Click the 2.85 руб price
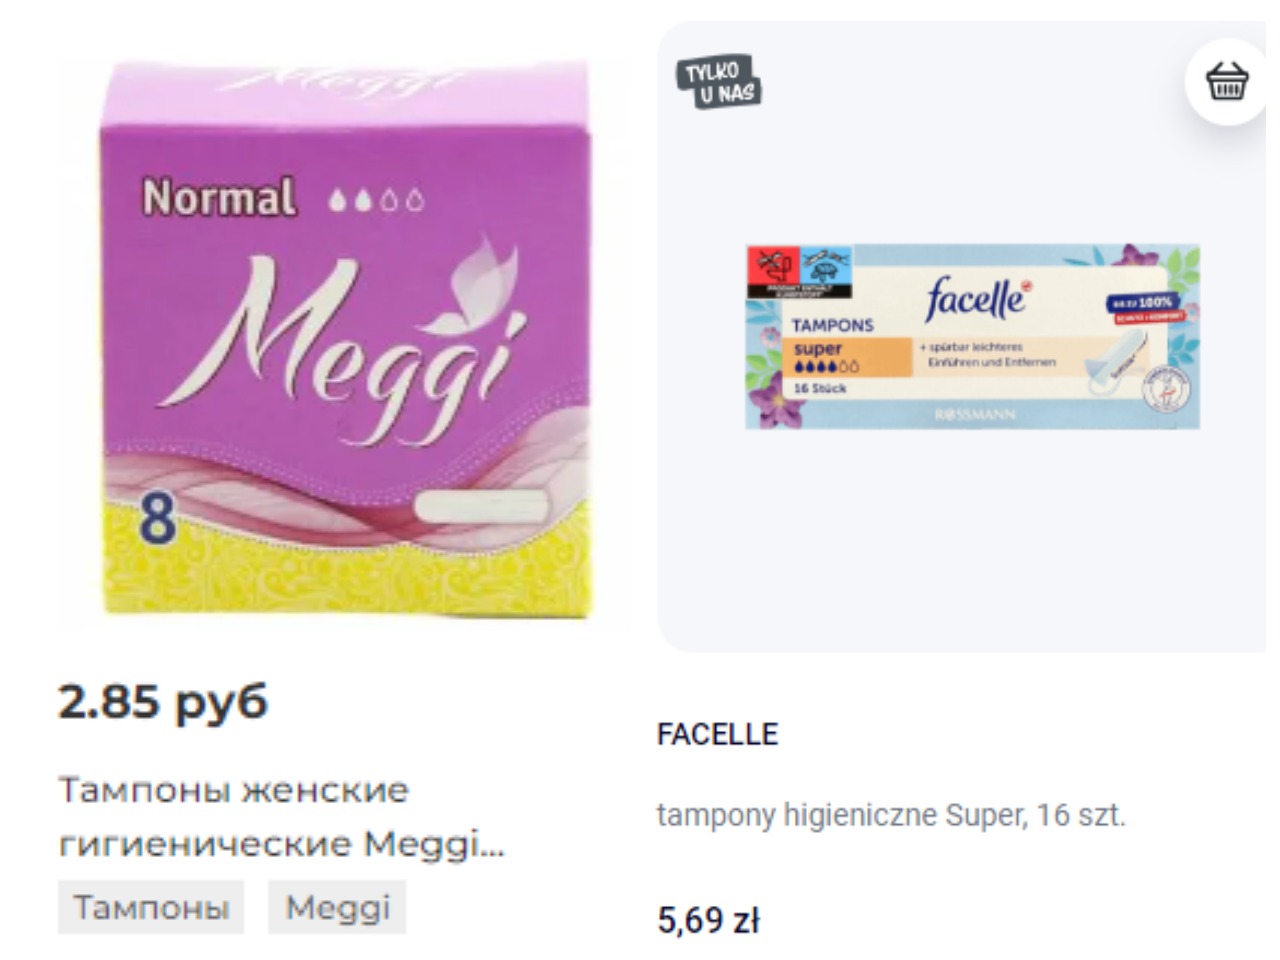 [x=163, y=702]
